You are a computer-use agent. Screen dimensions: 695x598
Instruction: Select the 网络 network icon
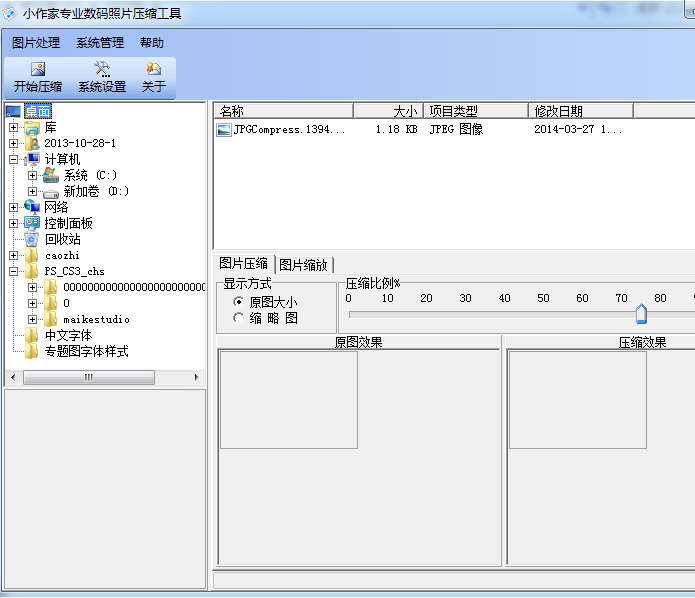(33, 207)
